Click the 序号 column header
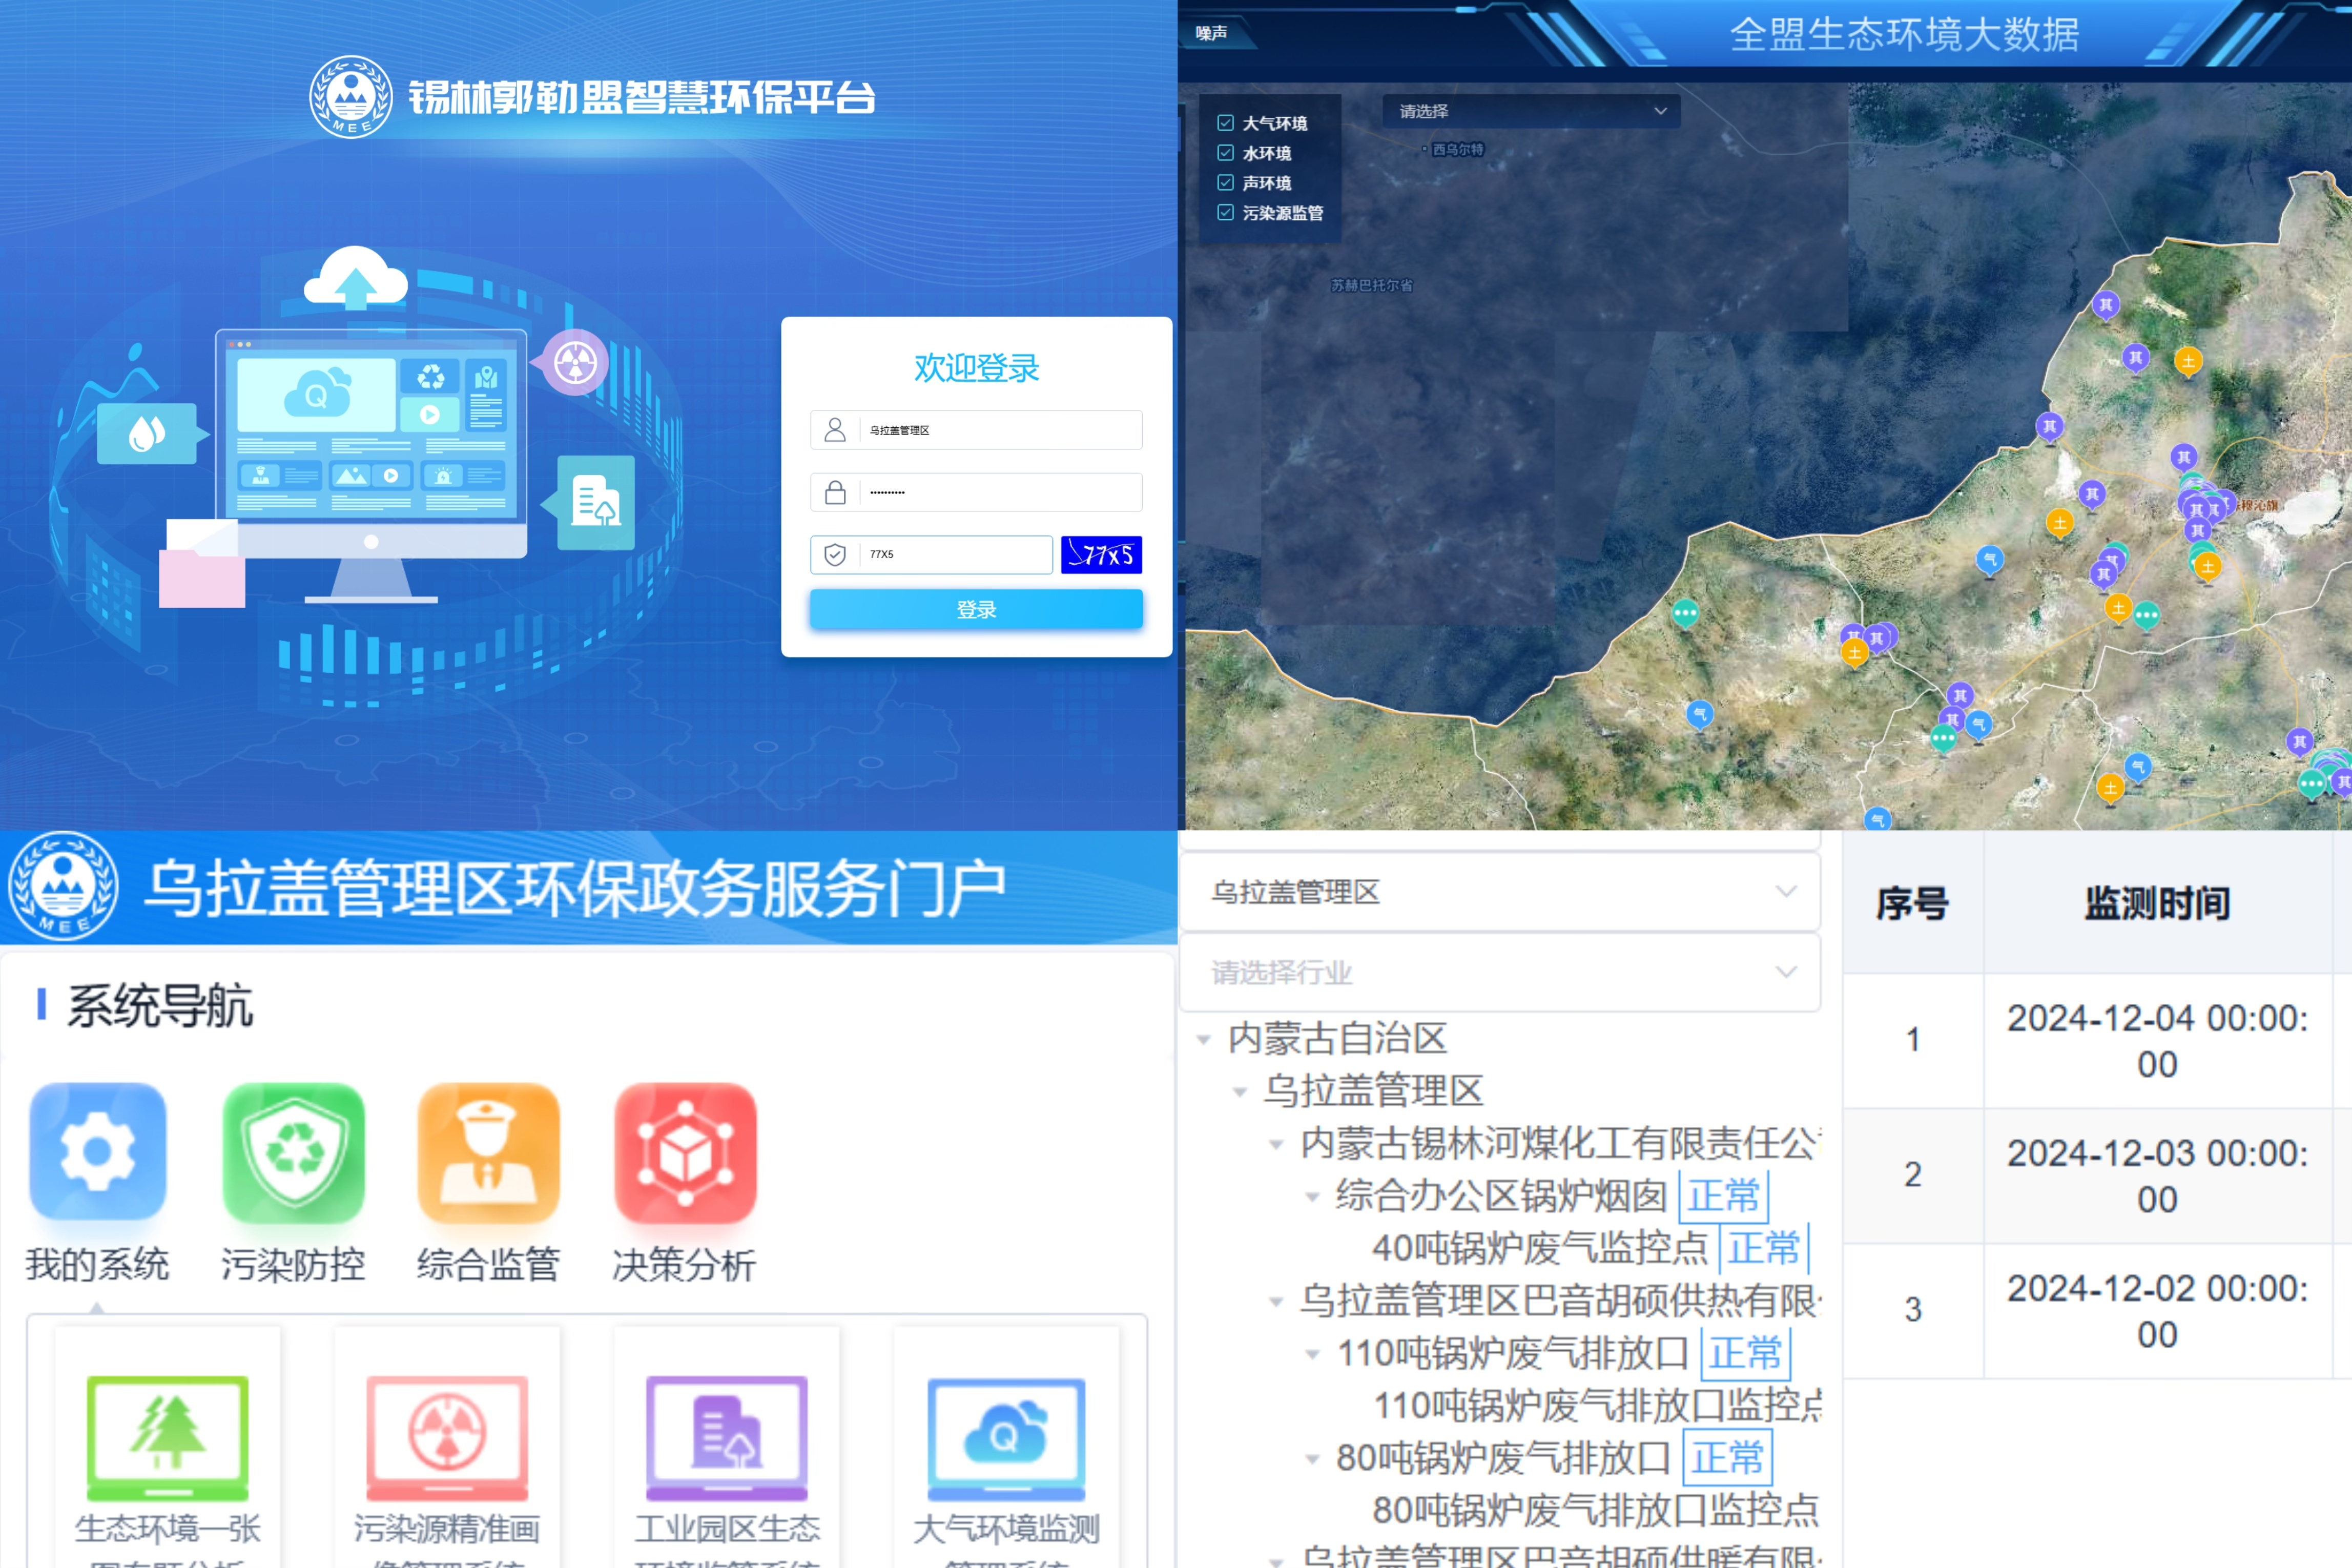The width and height of the screenshot is (2352, 1568). pos(1912,903)
